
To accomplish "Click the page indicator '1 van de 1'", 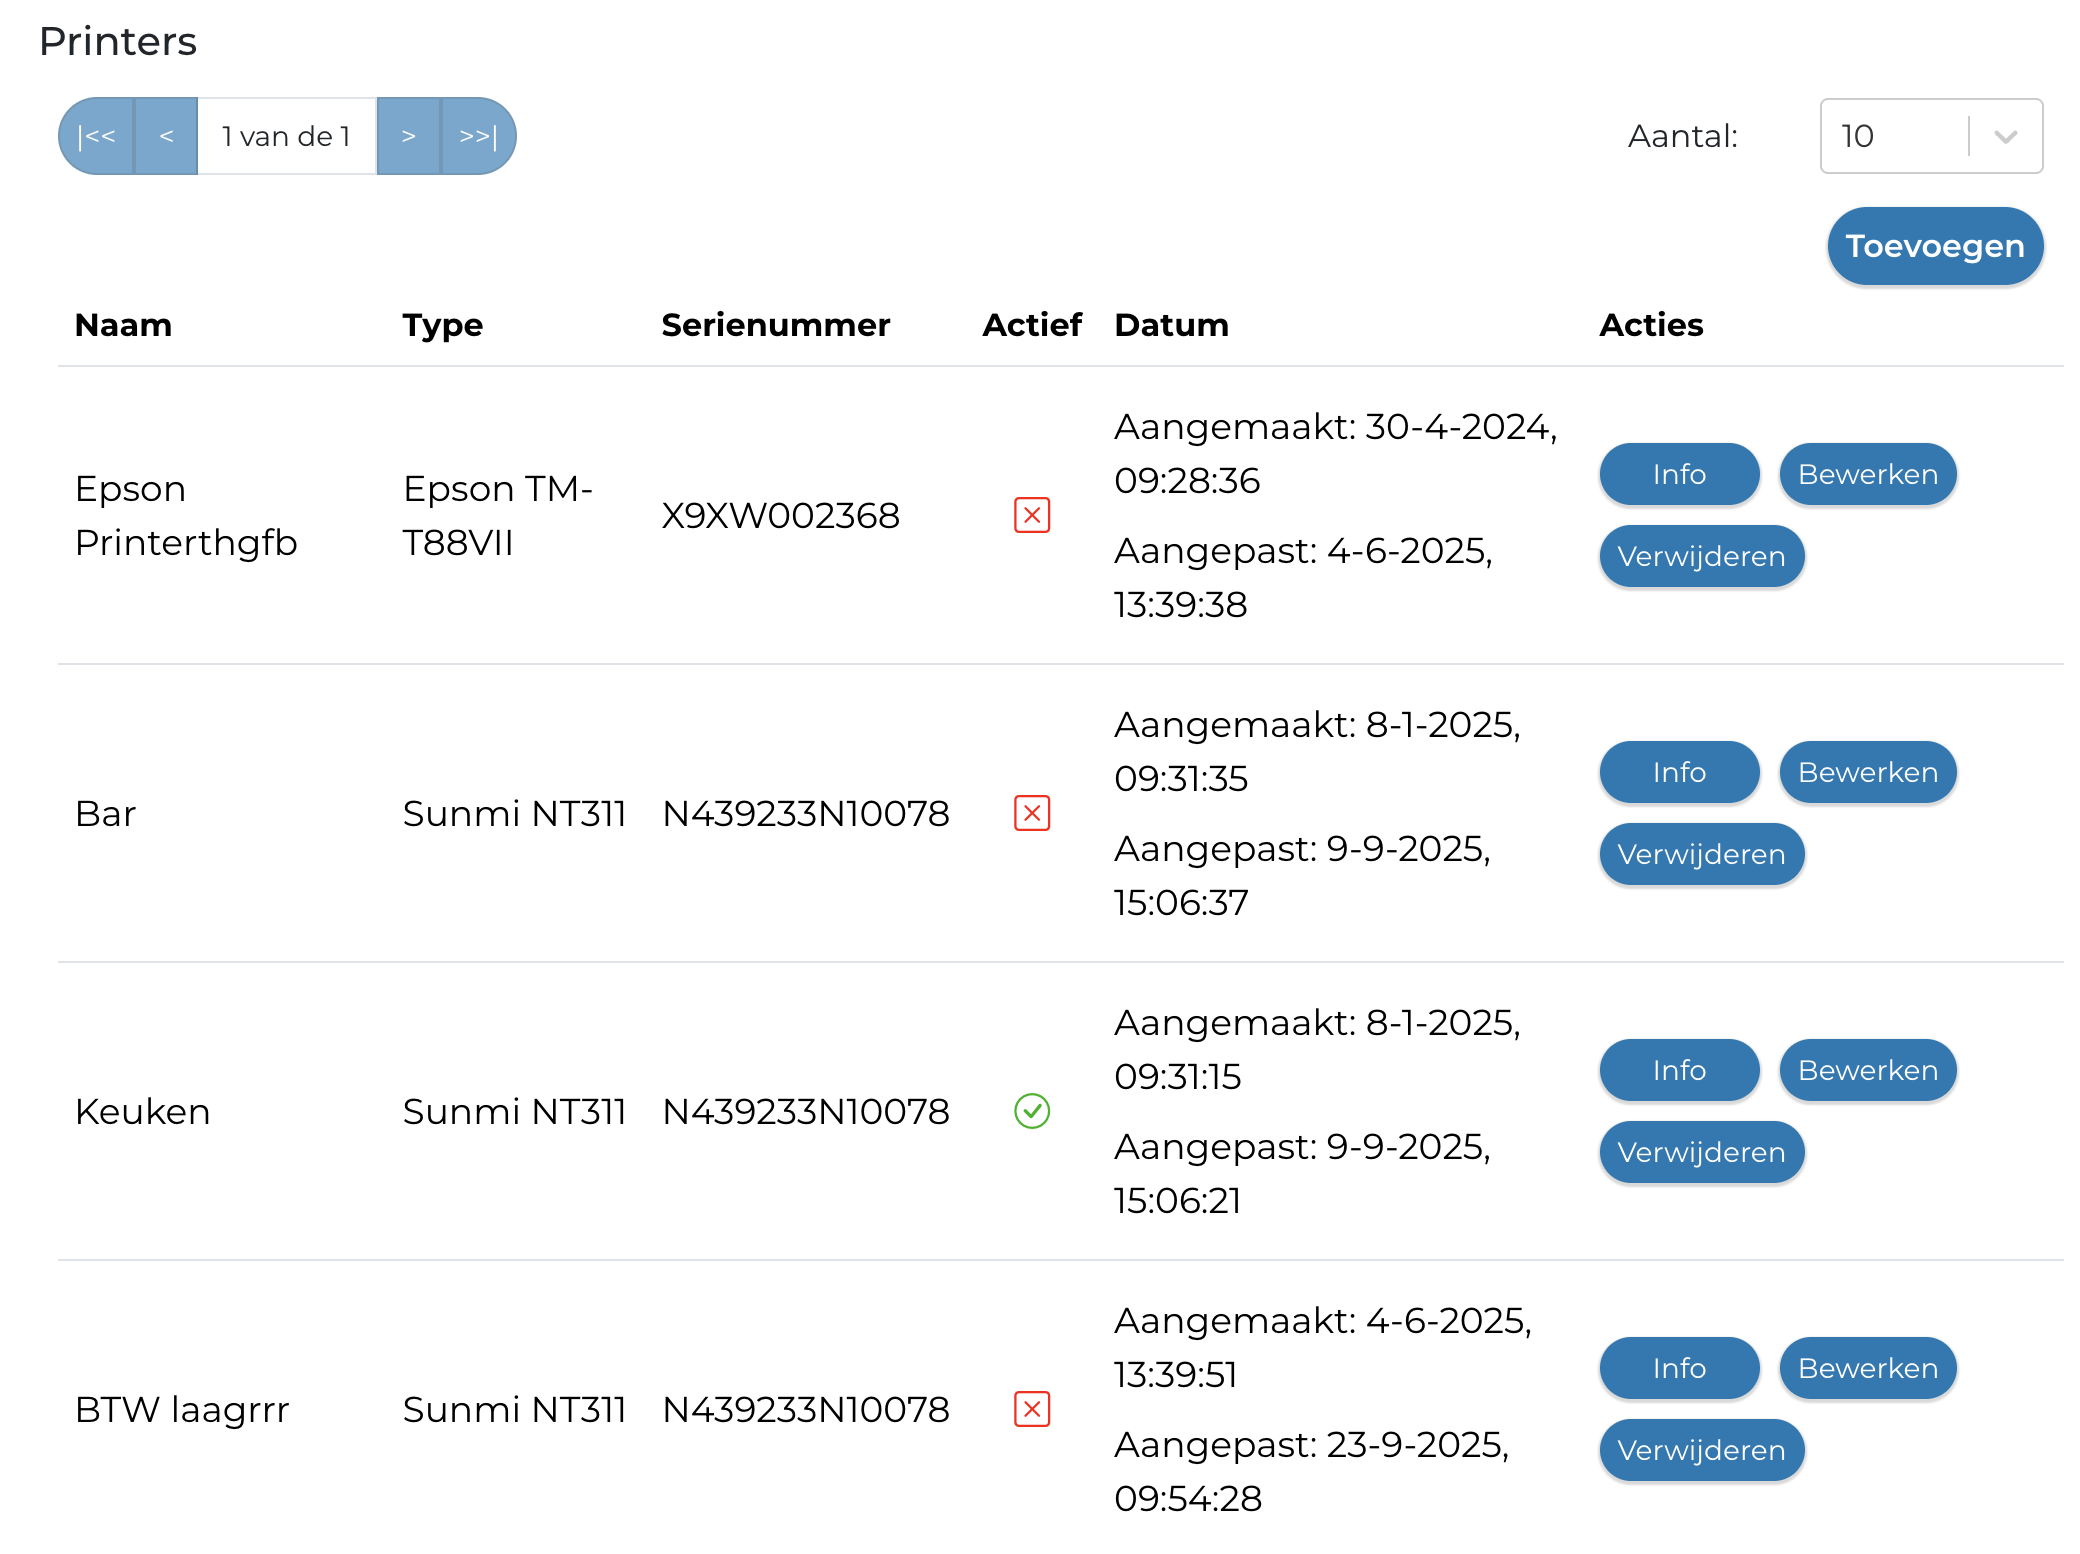I will (286, 136).
